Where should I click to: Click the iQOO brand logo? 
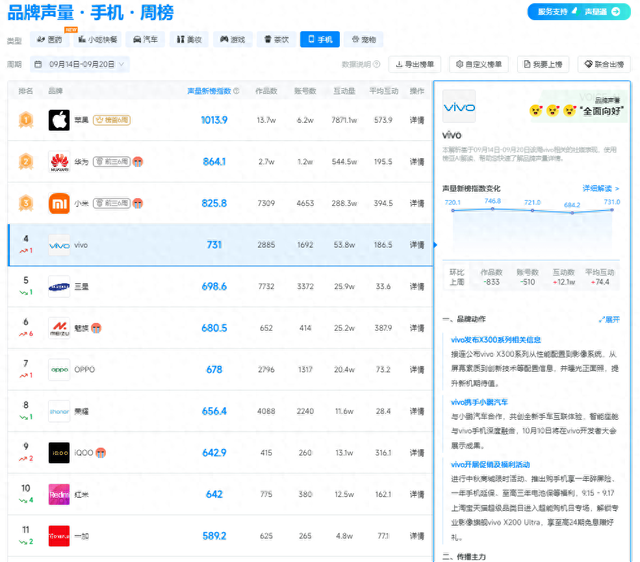point(59,453)
